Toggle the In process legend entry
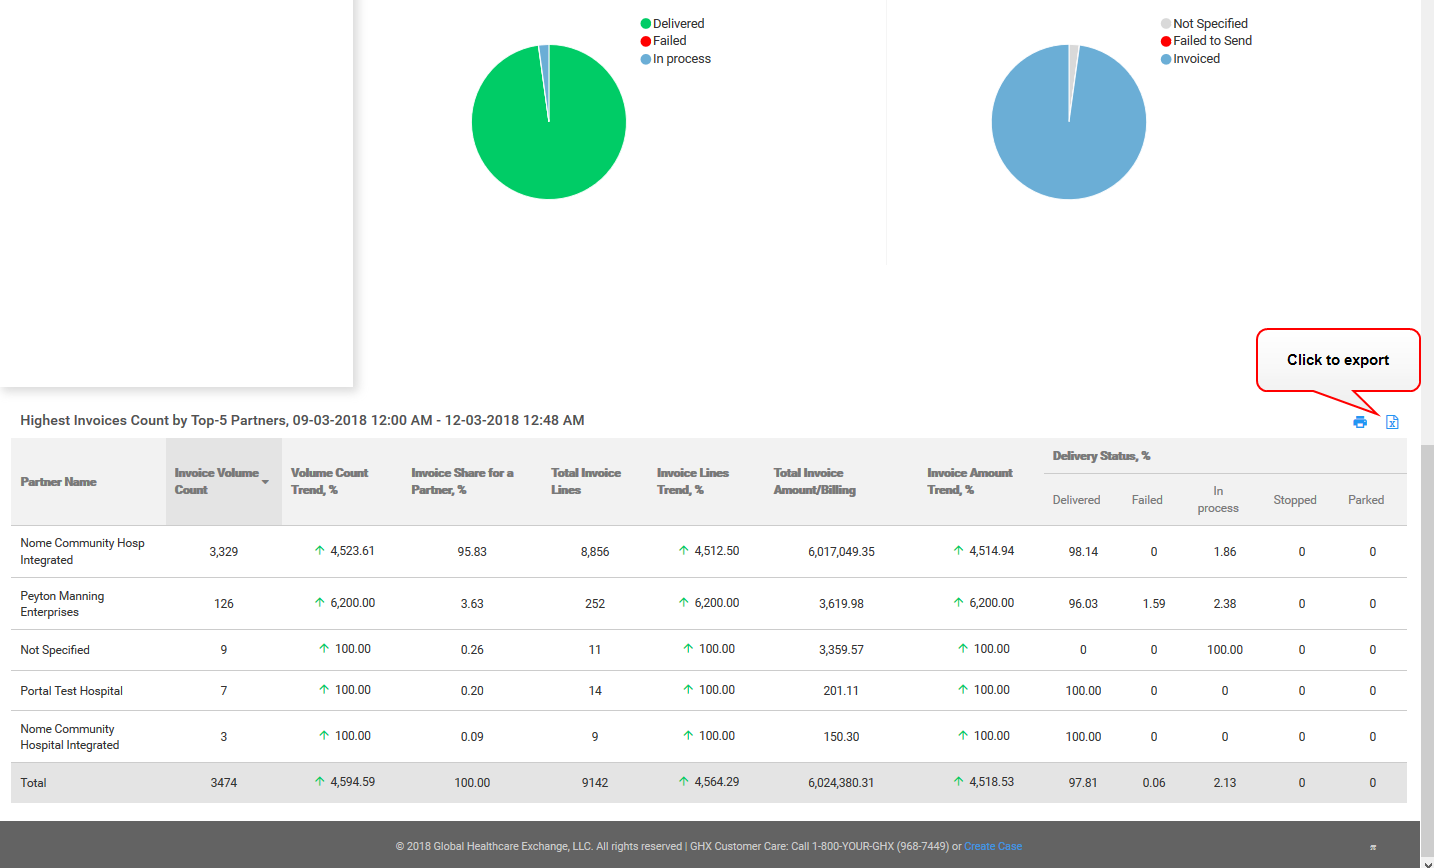 point(681,59)
